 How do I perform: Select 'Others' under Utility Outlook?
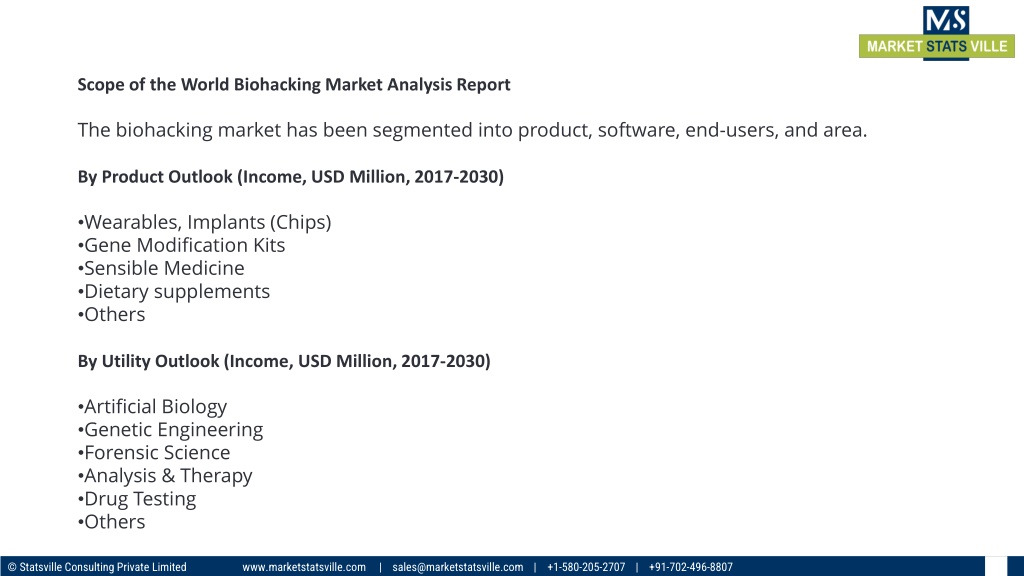click(112, 522)
